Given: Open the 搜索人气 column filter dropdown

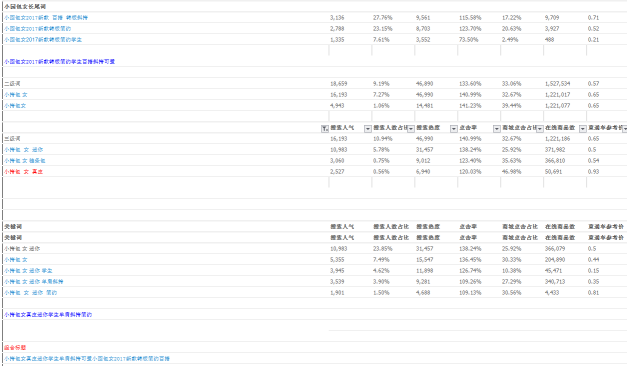Looking at the screenshot, I should [367, 128].
